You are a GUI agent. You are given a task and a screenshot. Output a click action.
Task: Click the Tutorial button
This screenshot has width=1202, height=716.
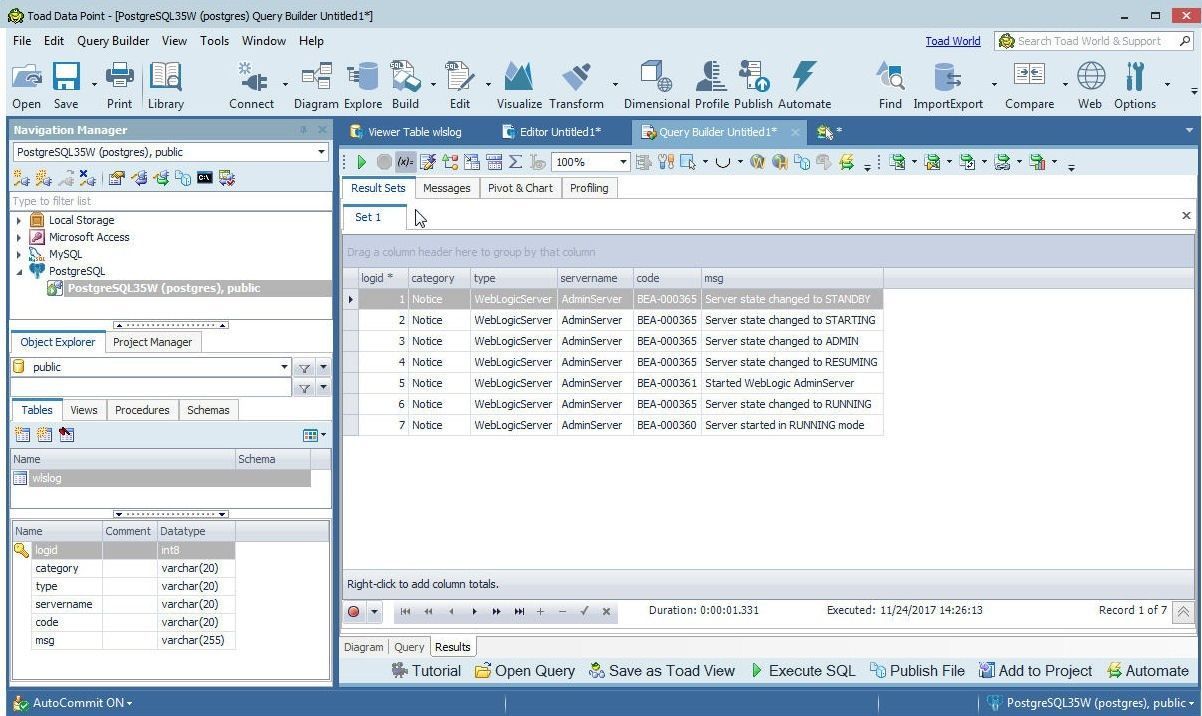pos(426,671)
